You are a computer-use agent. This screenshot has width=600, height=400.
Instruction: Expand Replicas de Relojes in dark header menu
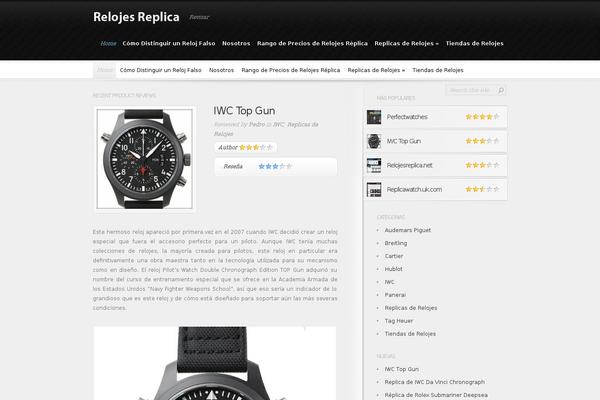[x=406, y=43]
